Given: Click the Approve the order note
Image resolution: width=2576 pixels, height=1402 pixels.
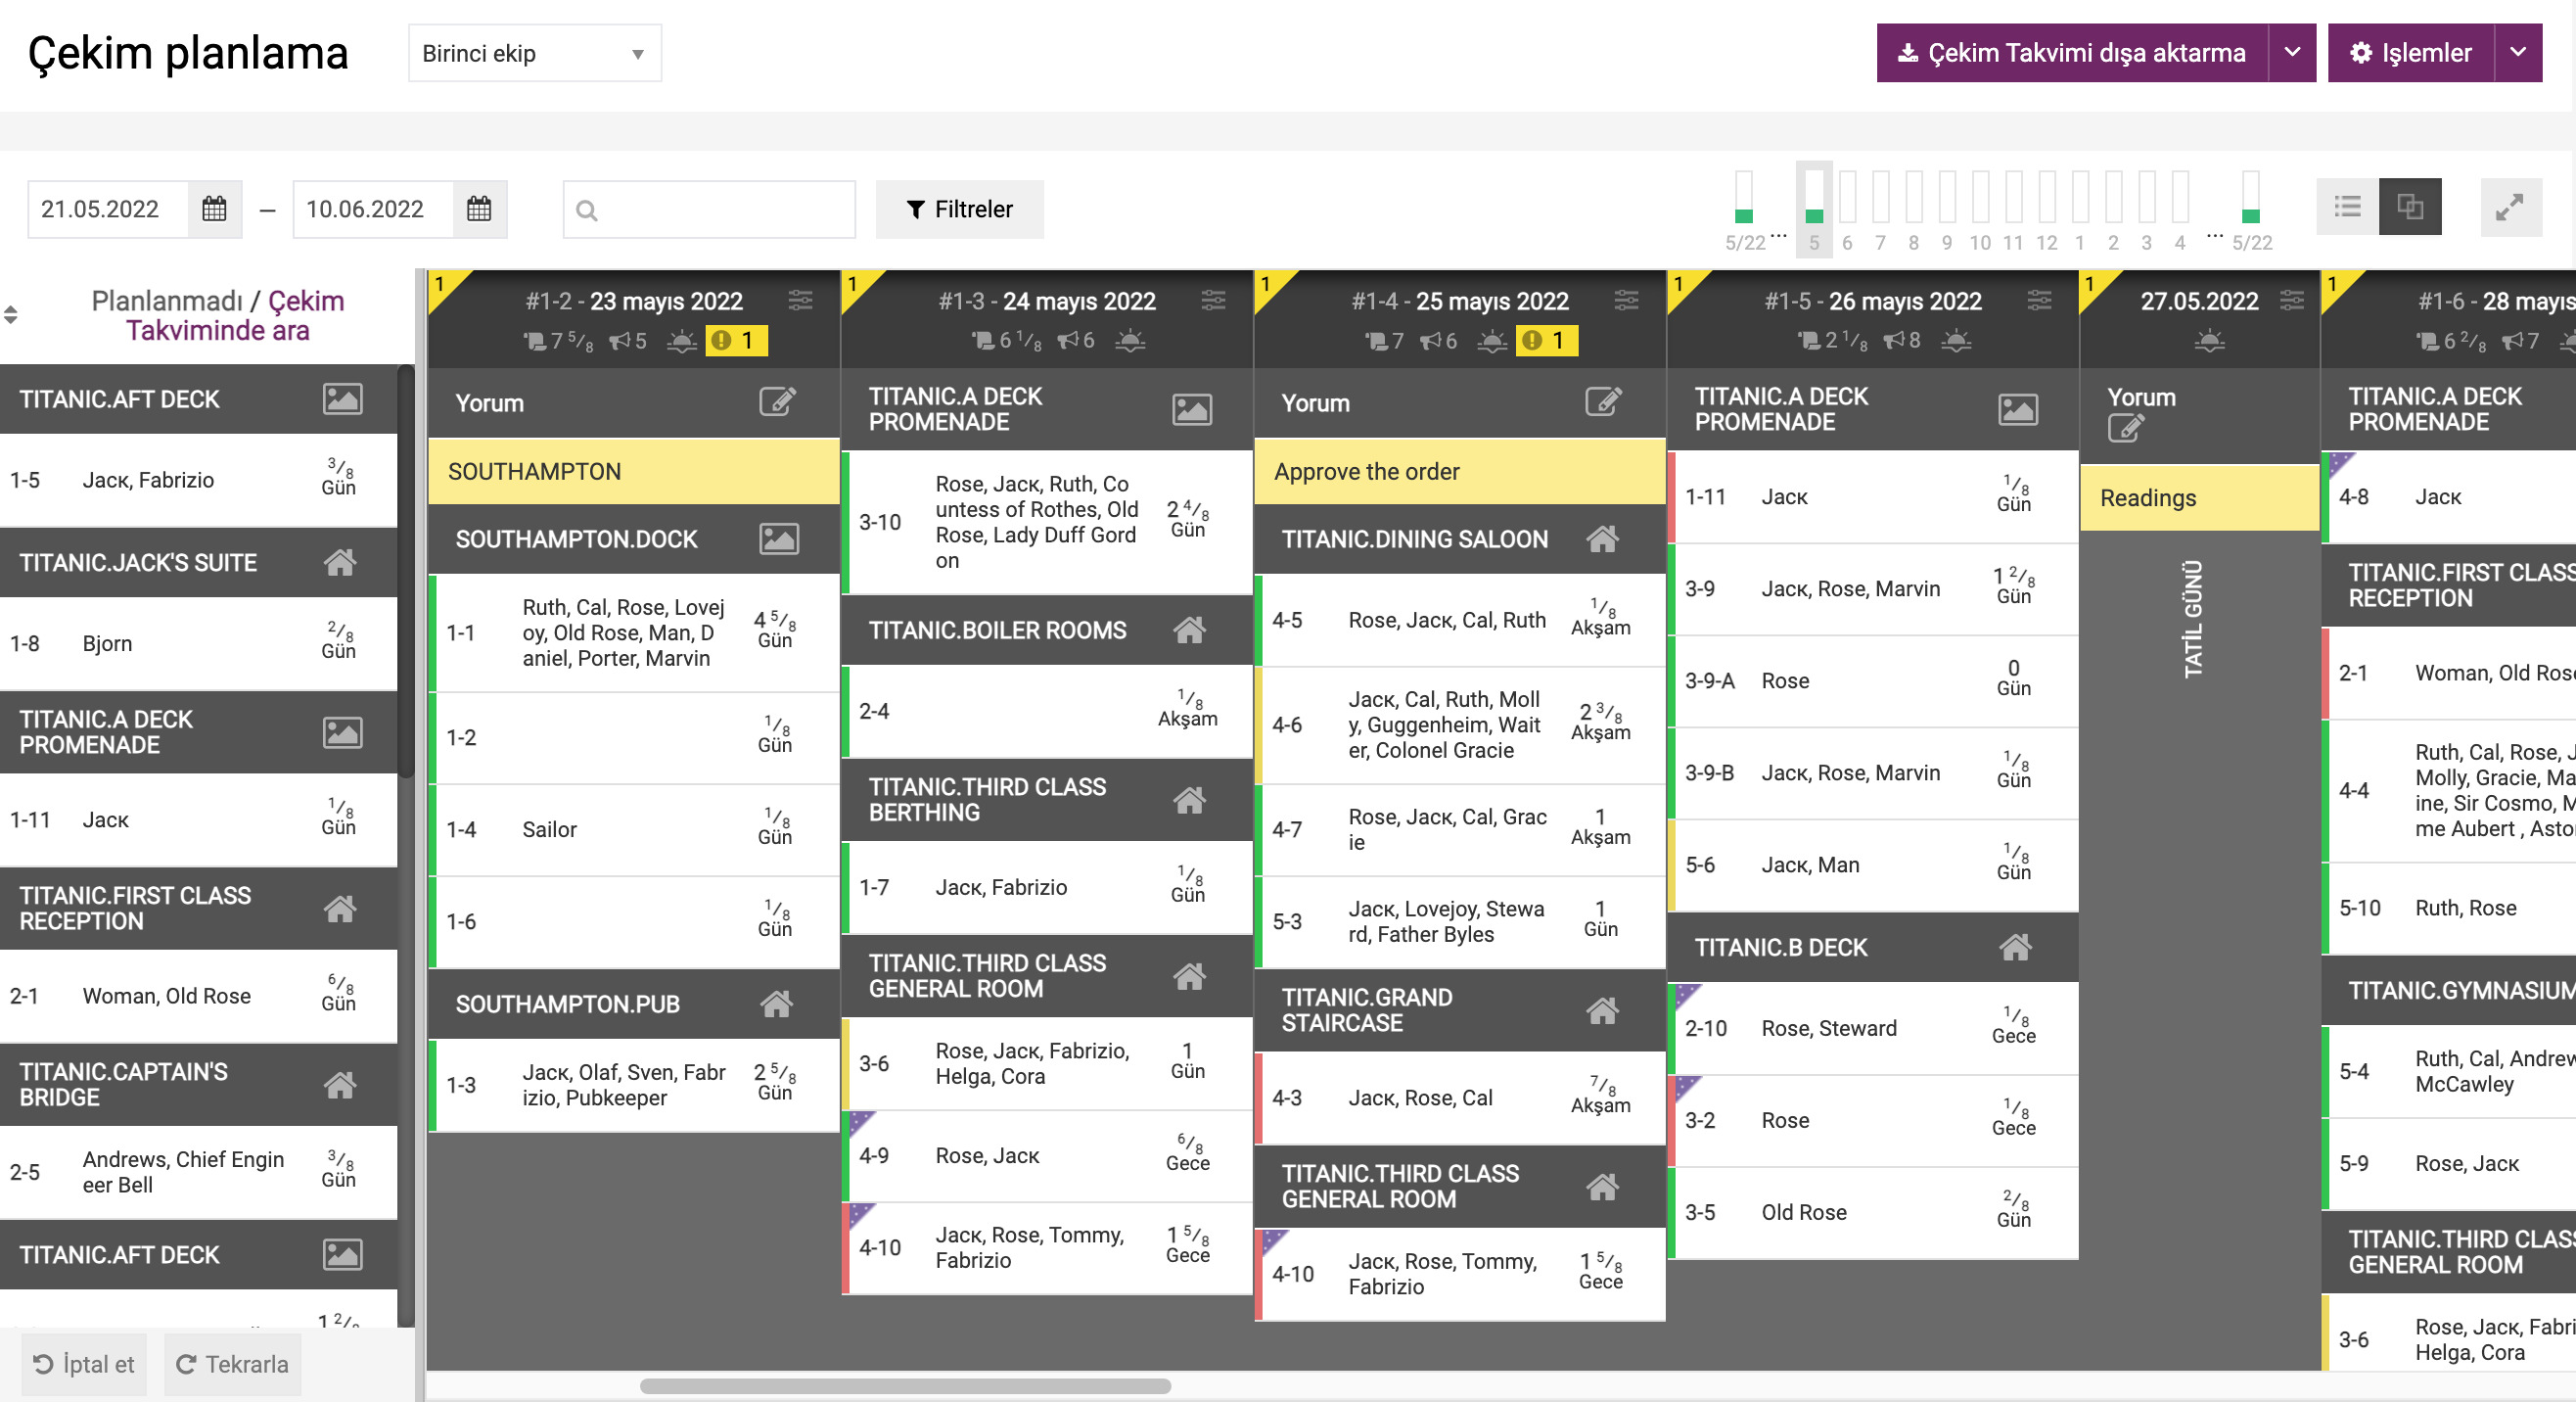Looking at the screenshot, I should point(1460,471).
